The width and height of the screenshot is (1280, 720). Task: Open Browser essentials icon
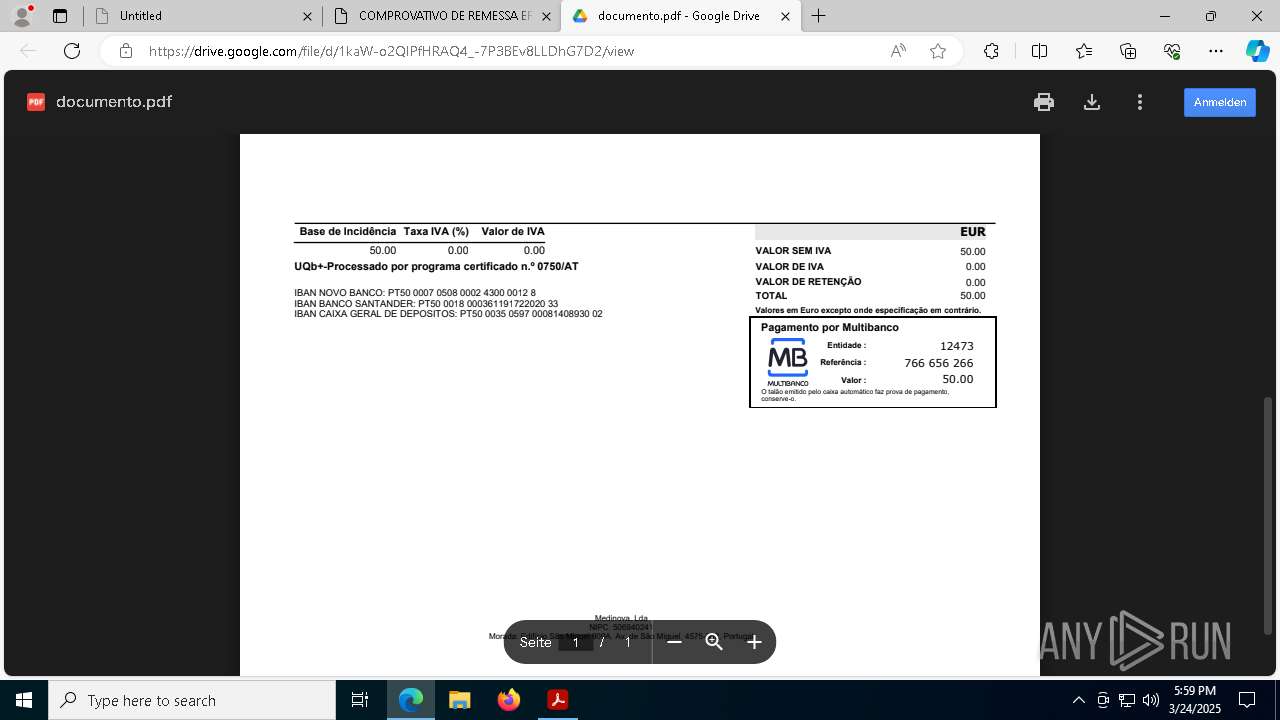click(1172, 51)
